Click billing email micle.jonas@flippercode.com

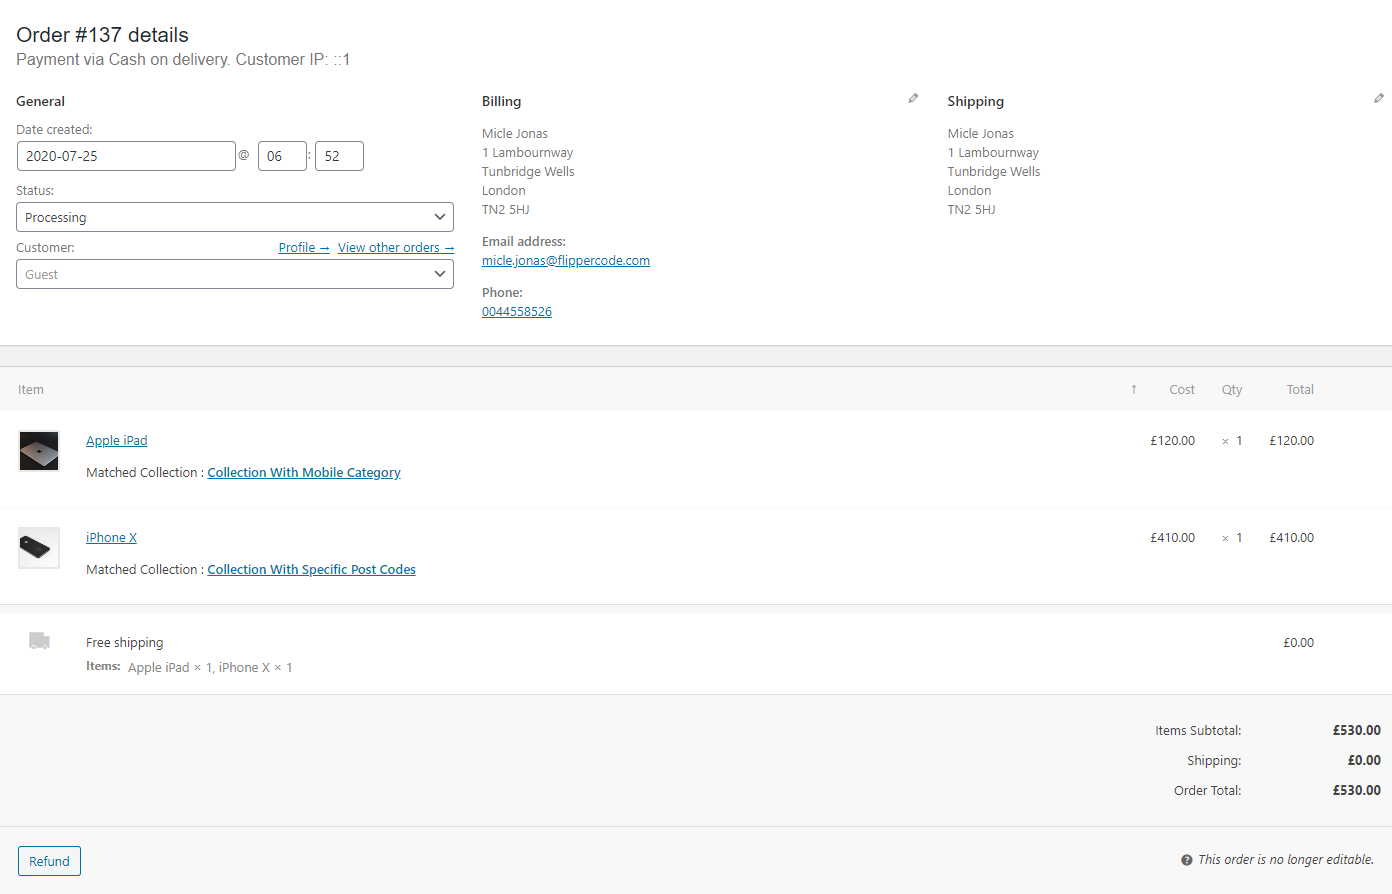[x=566, y=261]
